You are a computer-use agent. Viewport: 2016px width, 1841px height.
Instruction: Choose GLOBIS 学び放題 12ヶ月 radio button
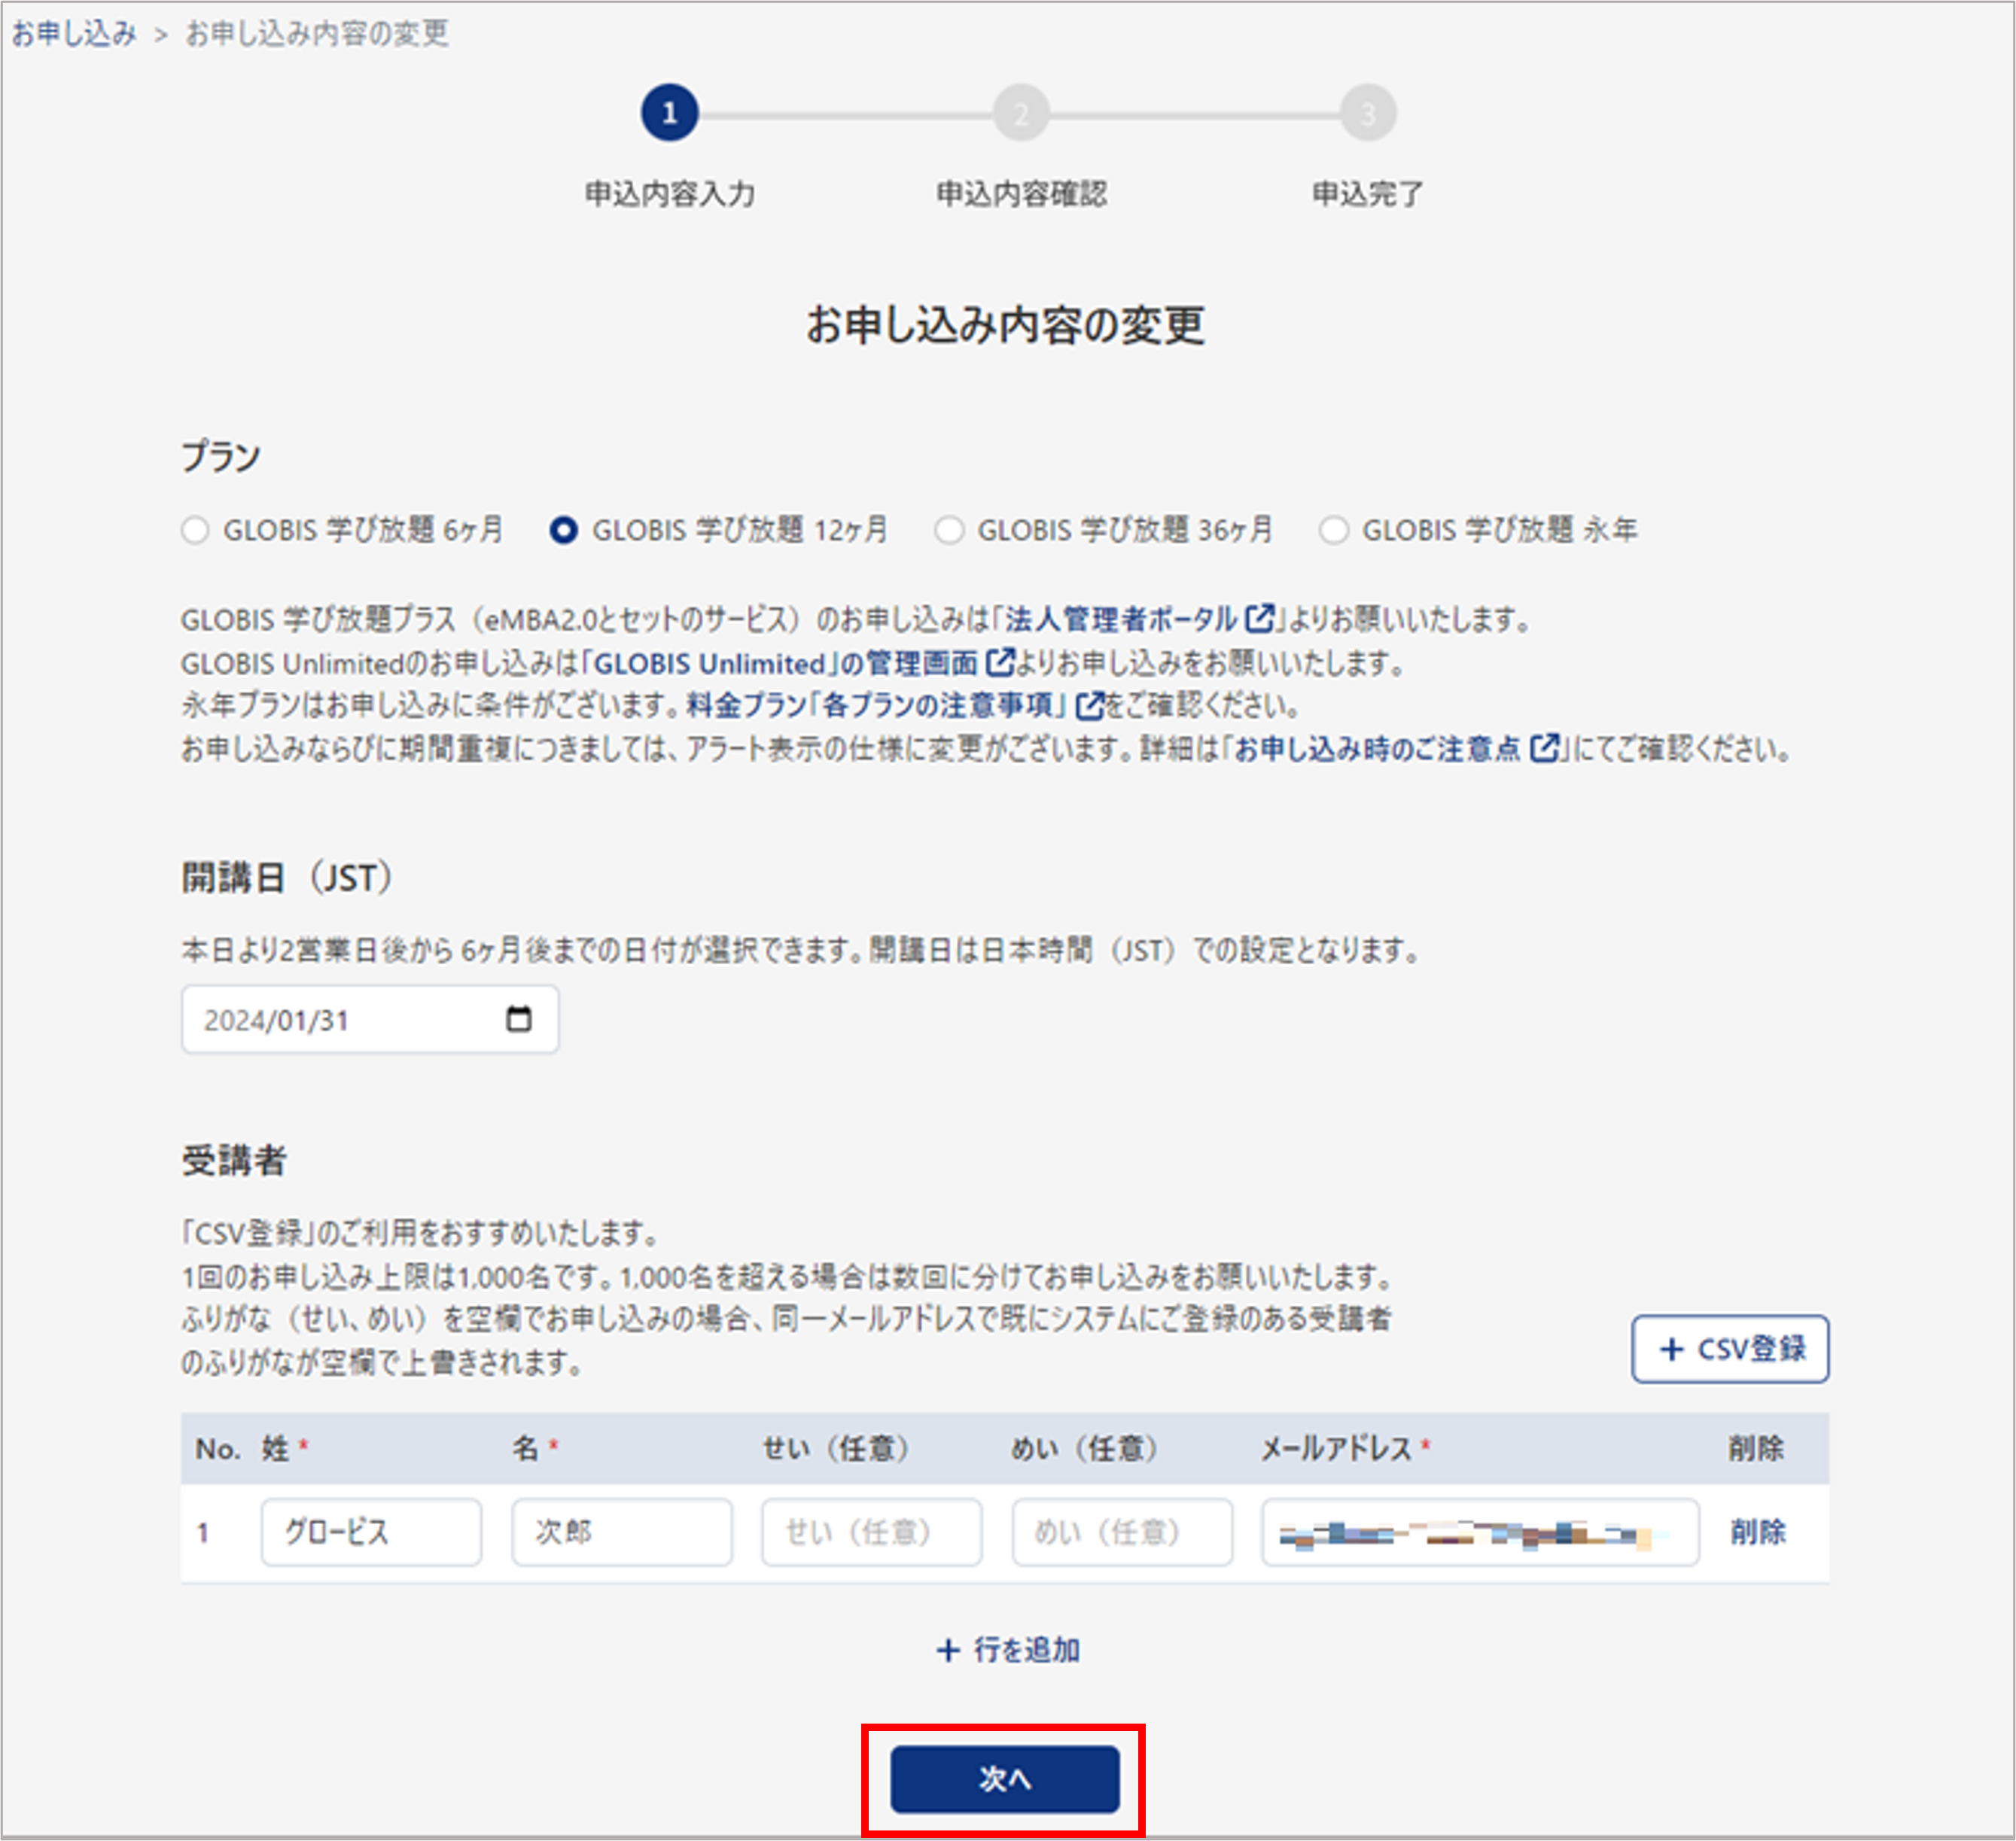pos(564,530)
